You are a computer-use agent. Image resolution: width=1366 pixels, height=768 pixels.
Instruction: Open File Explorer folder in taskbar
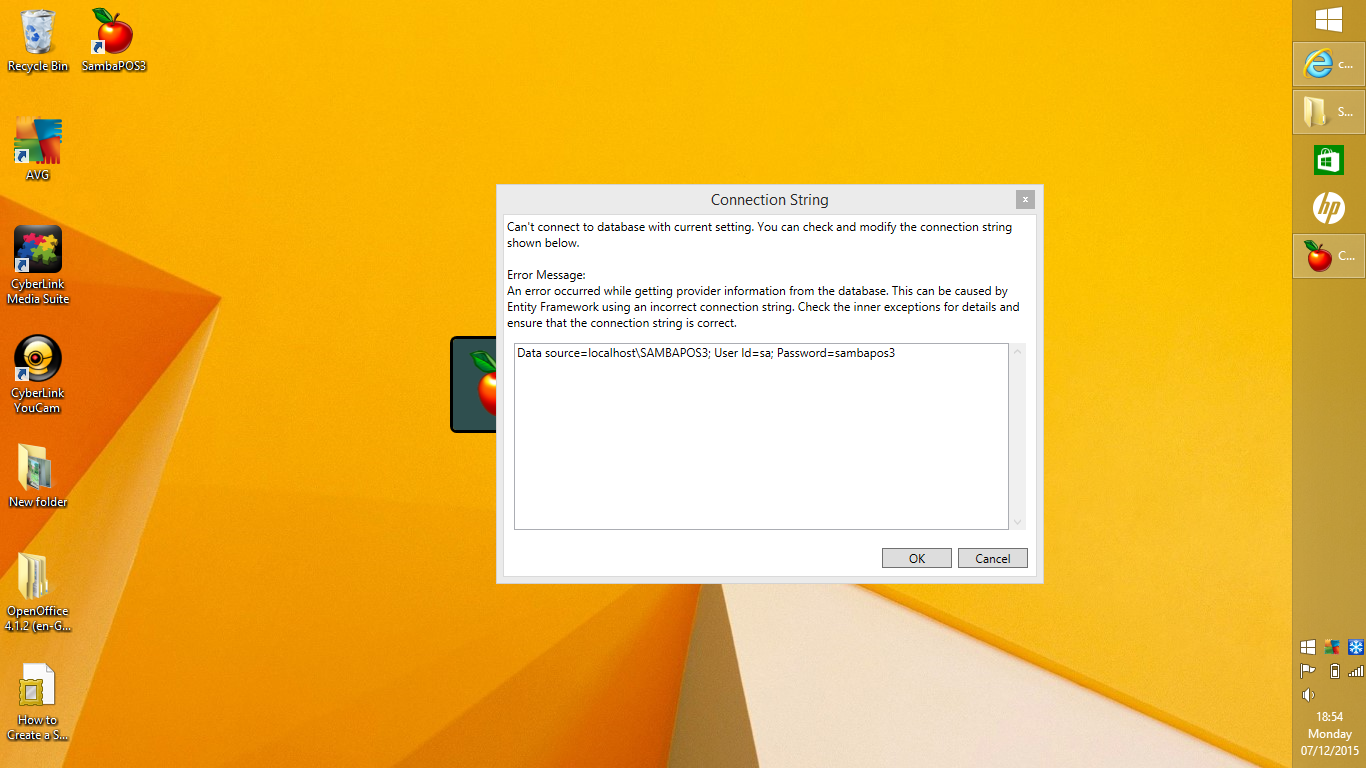(1328, 112)
